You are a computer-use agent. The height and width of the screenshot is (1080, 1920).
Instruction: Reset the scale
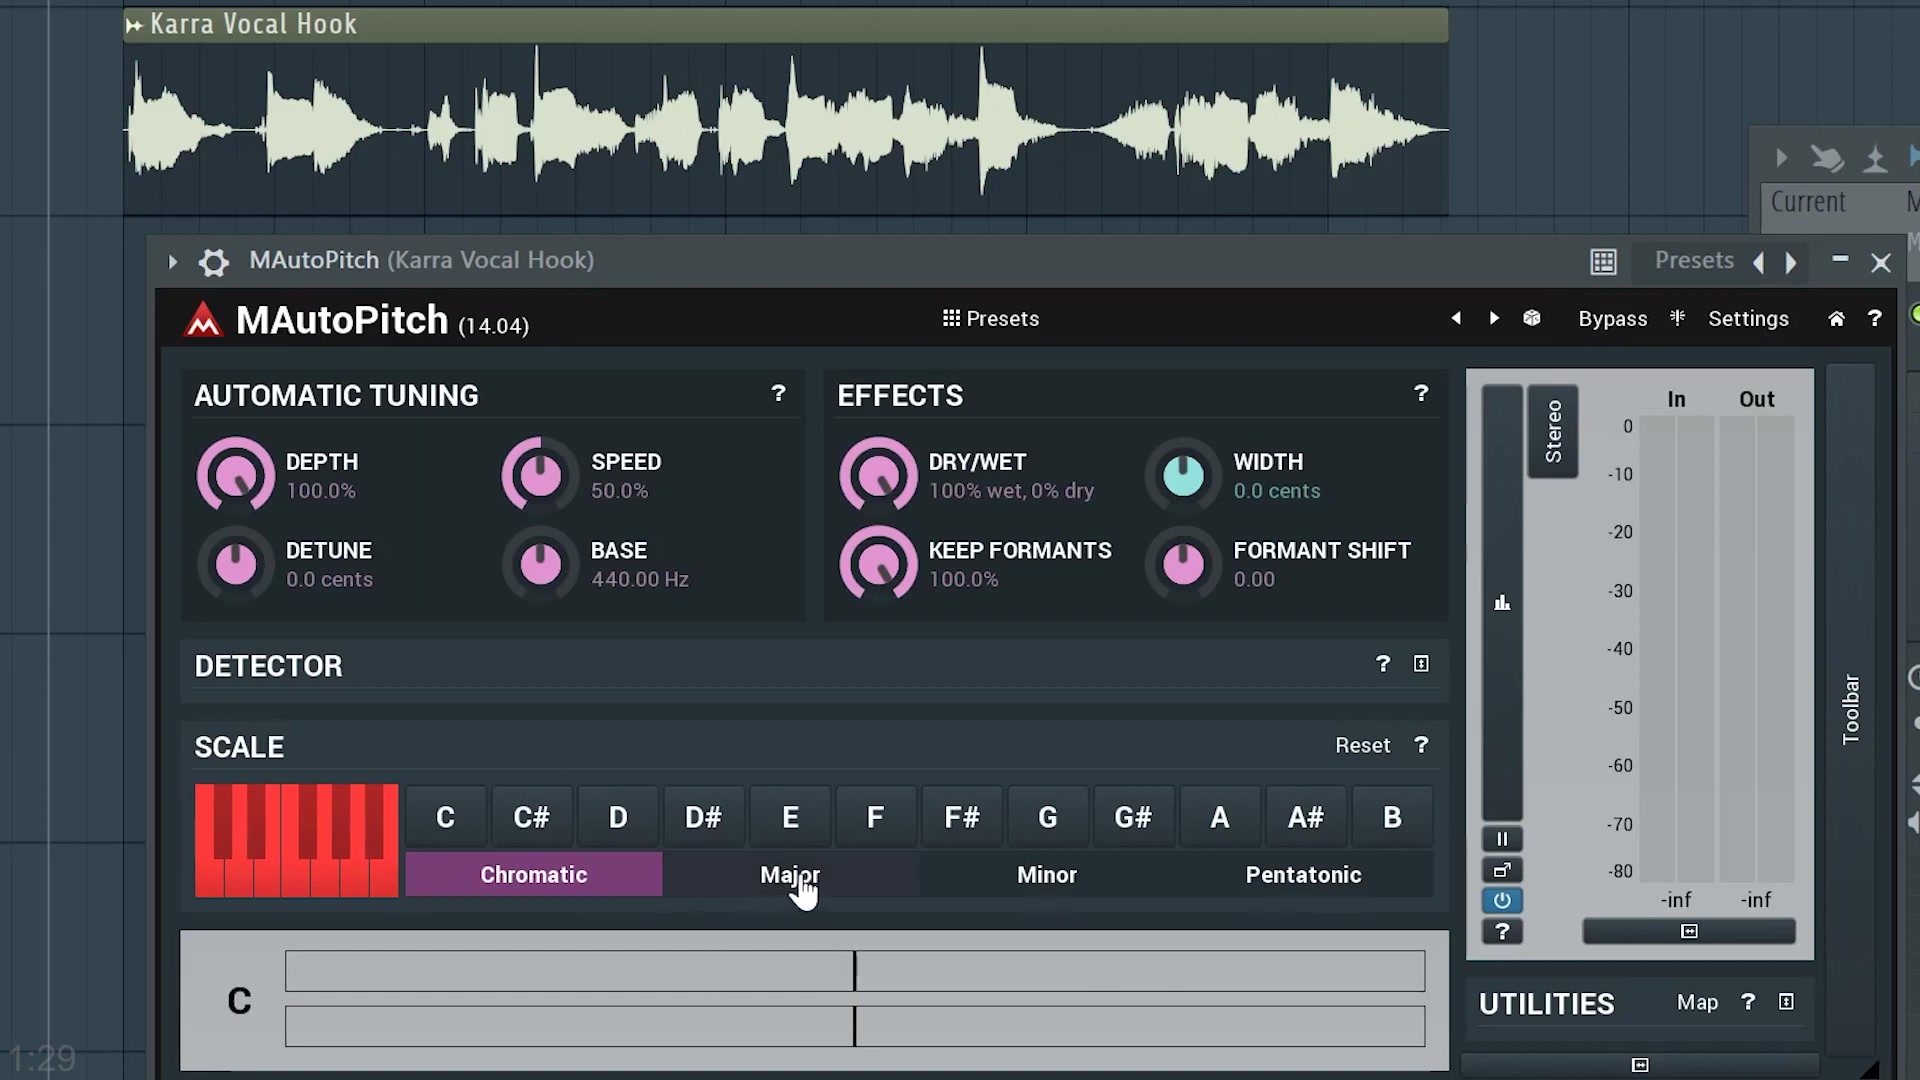pos(1362,745)
